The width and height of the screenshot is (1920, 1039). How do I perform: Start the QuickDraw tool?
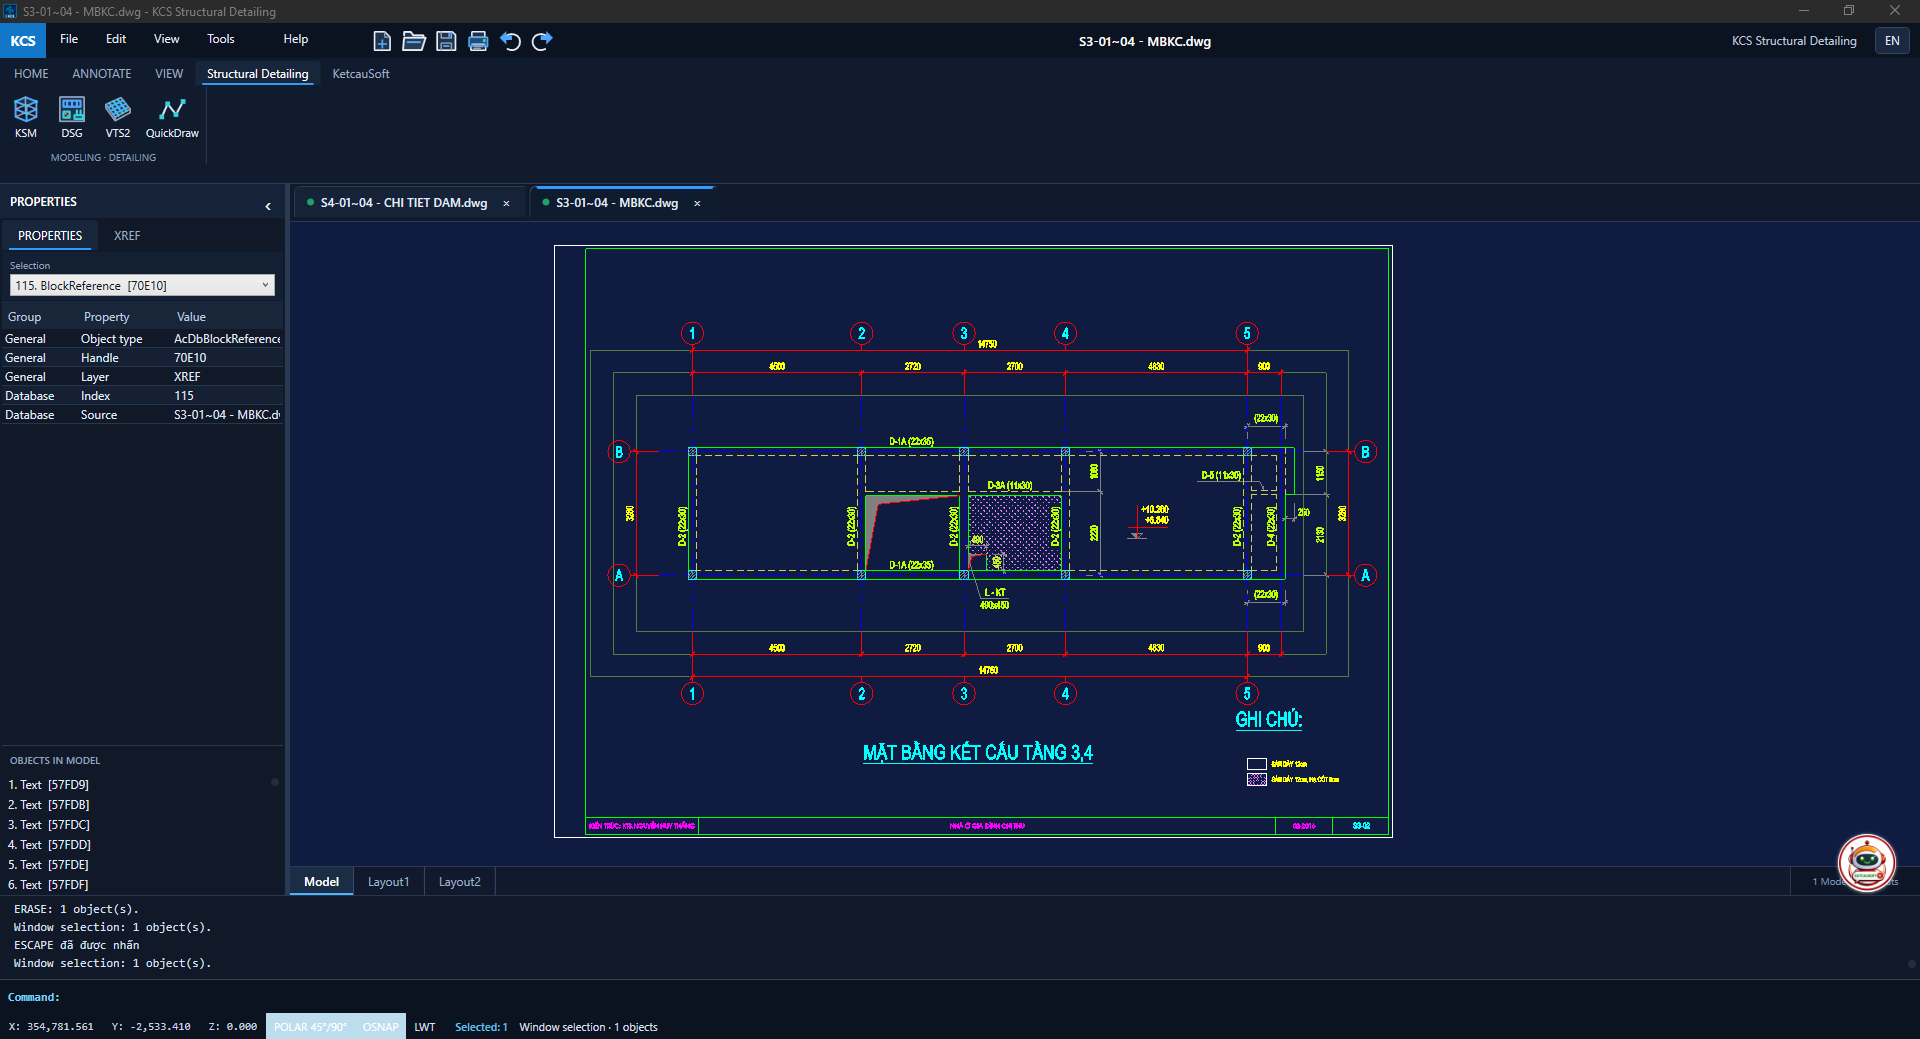[x=172, y=117]
